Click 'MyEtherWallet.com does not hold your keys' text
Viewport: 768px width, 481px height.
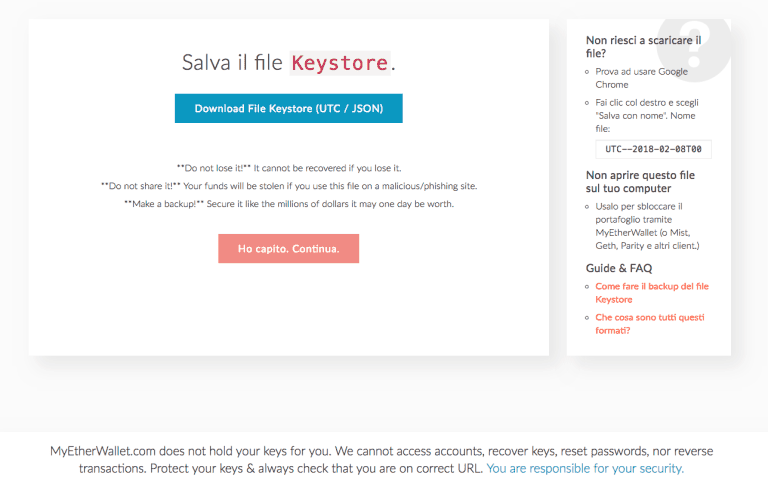pyautogui.click(x=191, y=451)
